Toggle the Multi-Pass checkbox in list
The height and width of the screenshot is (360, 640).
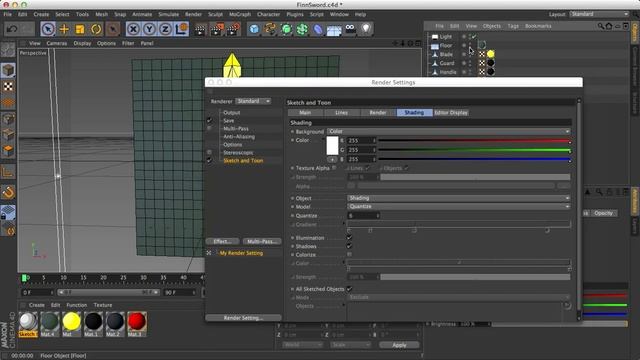point(209,129)
